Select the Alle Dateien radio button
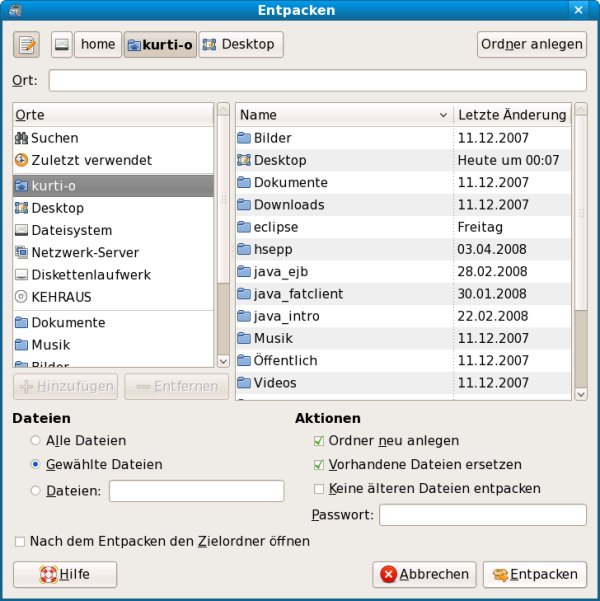The height and width of the screenshot is (601, 600). point(37,440)
